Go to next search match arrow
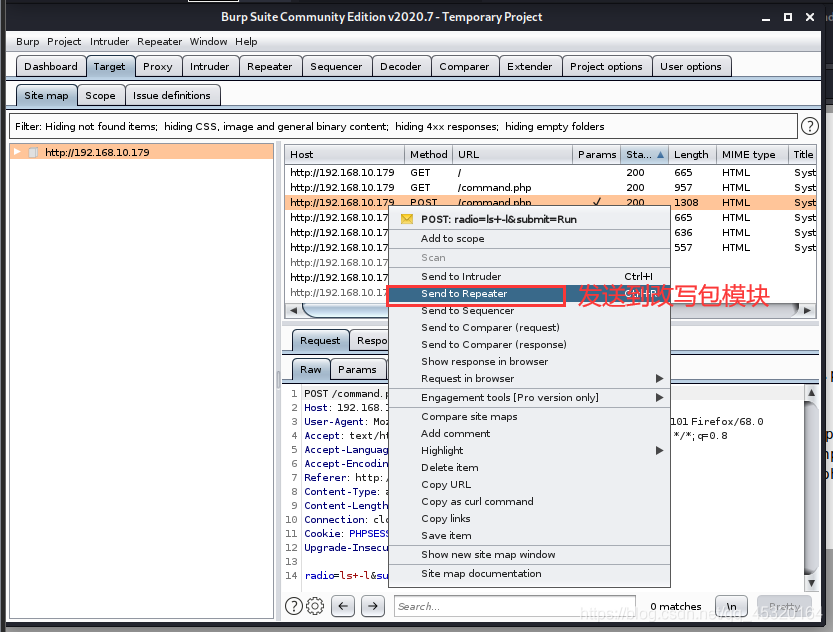 pyautogui.click(x=373, y=606)
